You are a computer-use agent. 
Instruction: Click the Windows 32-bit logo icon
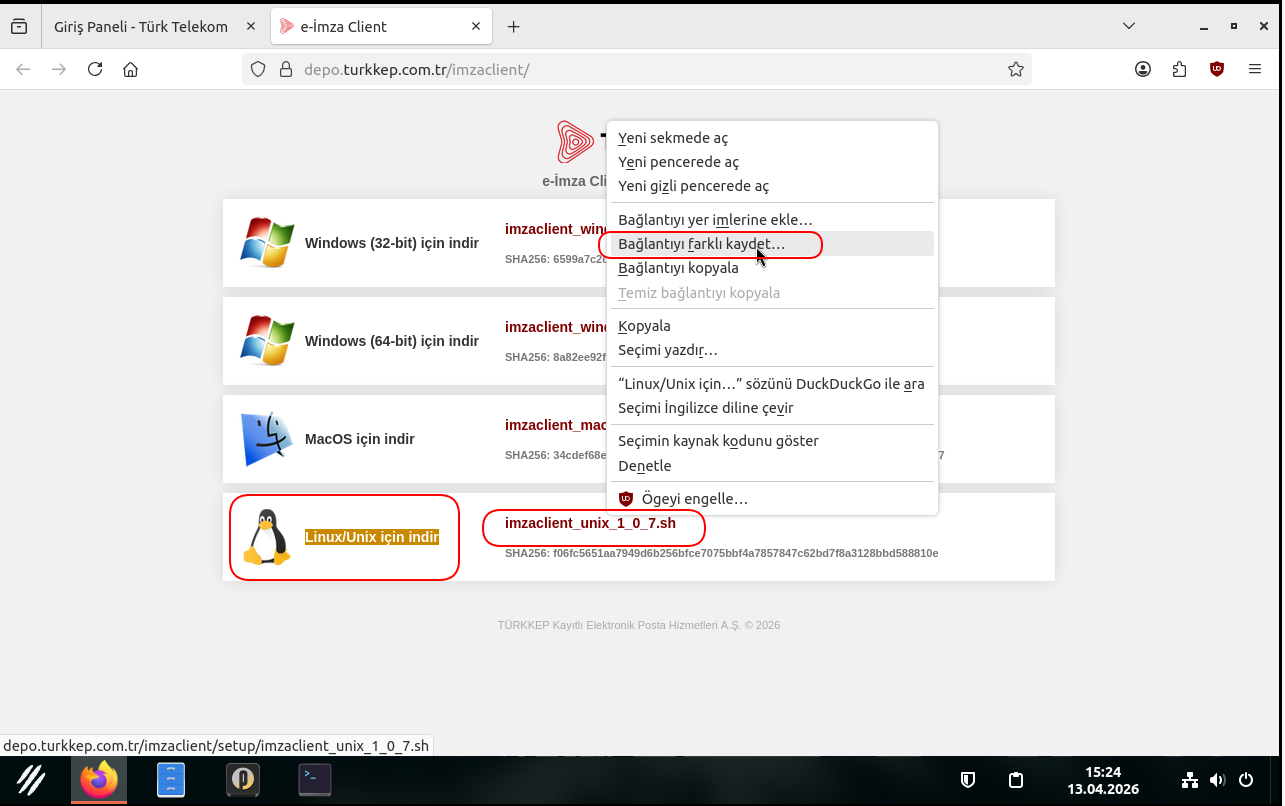pyautogui.click(x=267, y=243)
